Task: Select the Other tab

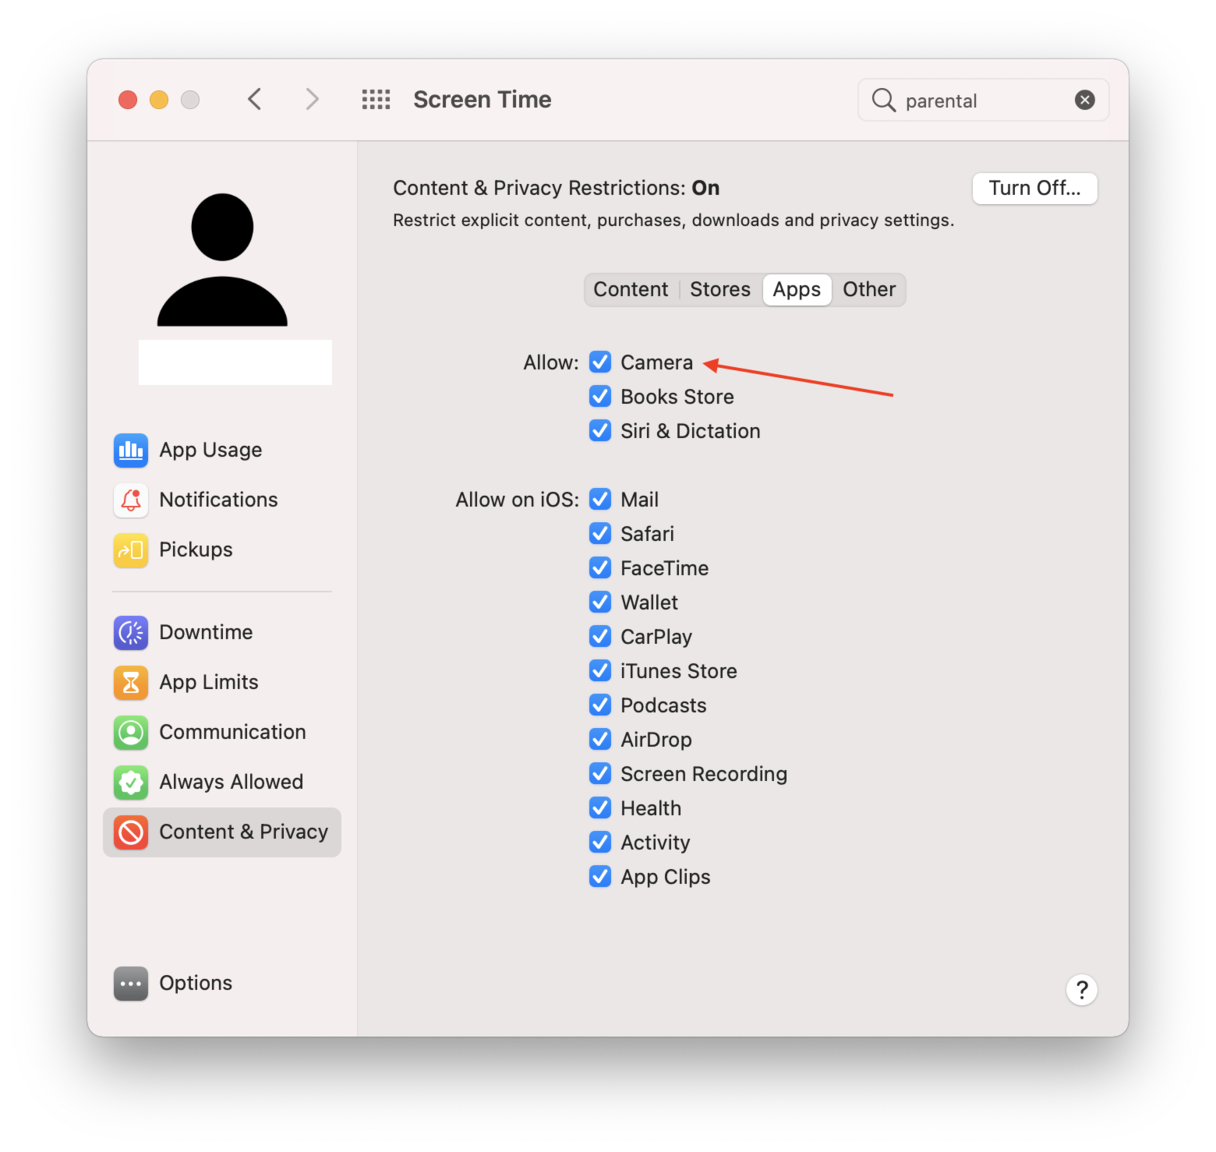Action: [868, 289]
